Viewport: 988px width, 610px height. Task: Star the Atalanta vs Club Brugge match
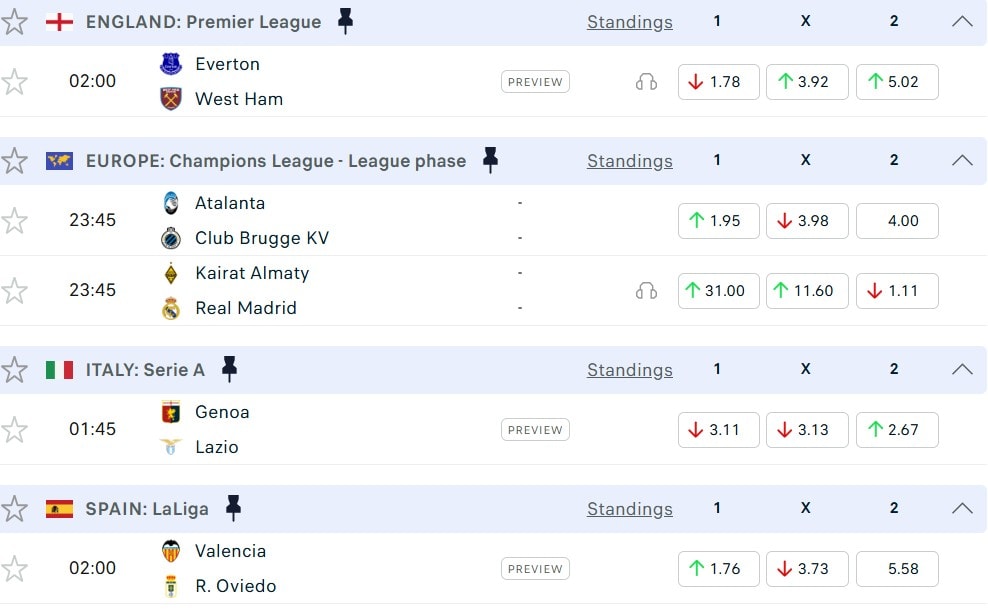tap(15, 221)
